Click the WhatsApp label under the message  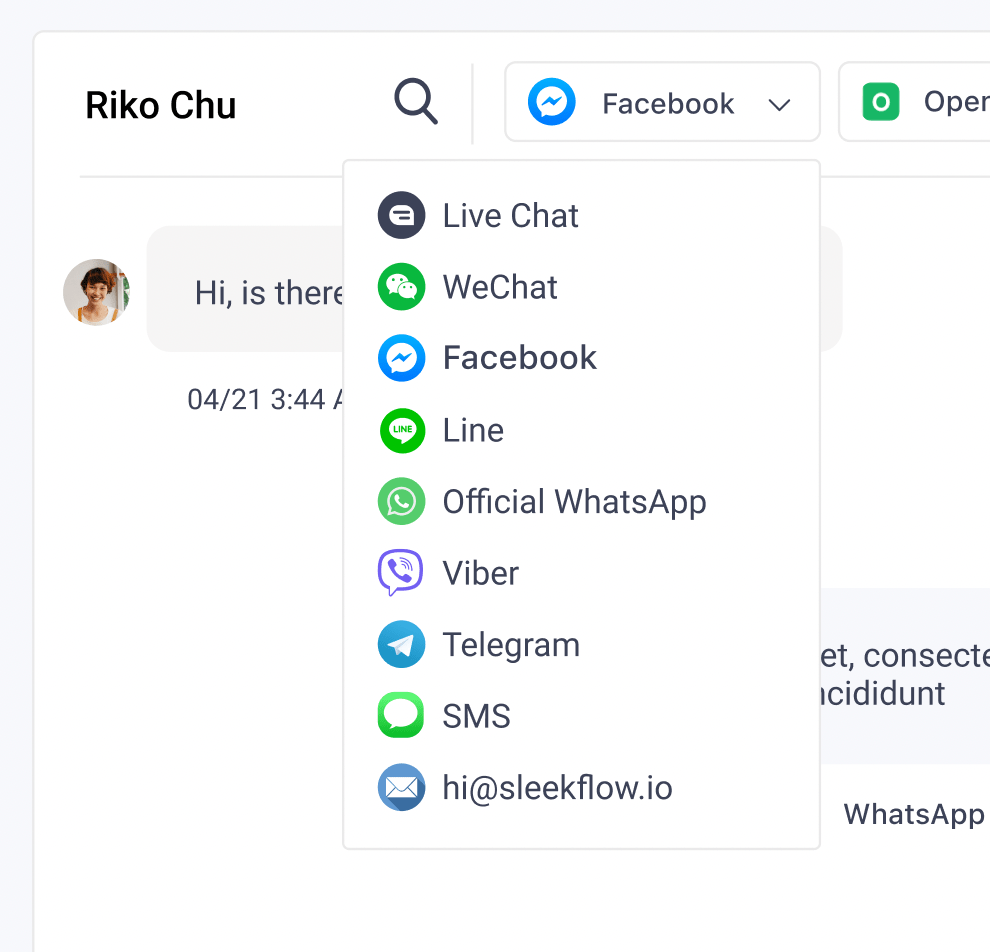coord(914,814)
